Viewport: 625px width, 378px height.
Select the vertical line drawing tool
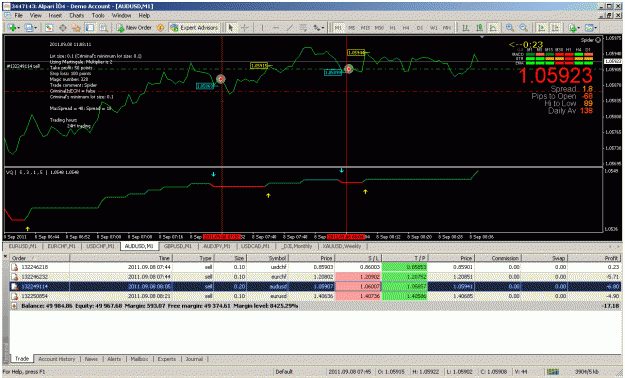pyautogui.click(x=262, y=28)
